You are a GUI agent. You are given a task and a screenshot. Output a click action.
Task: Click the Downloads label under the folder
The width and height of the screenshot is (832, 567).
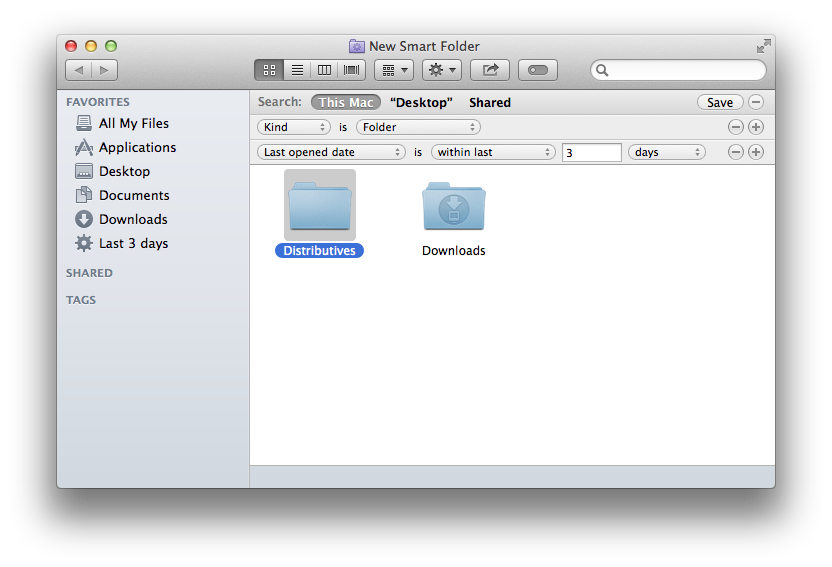coord(454,250)
